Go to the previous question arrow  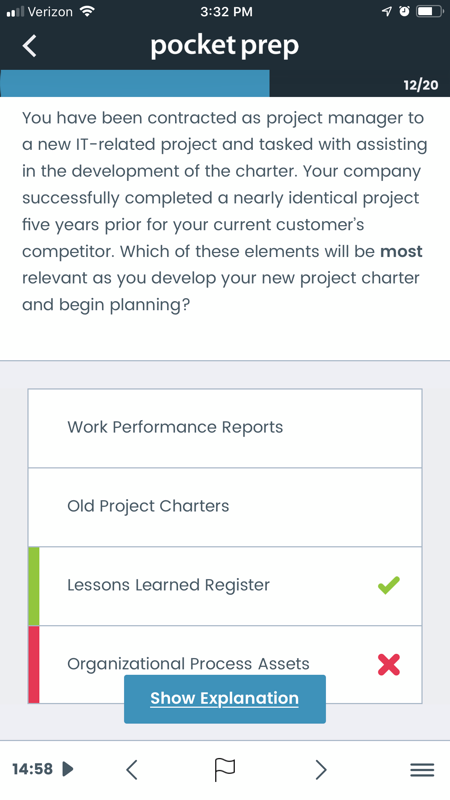132,769
